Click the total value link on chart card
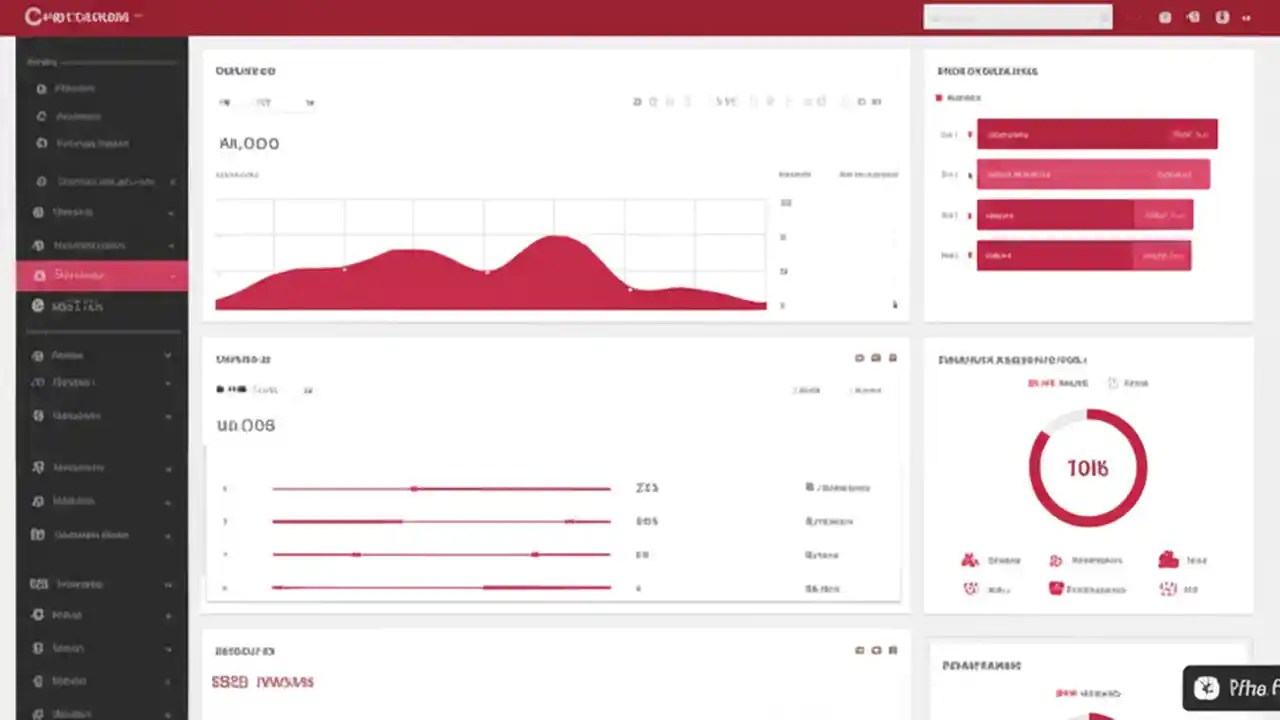The image size is (1280, 720). (x=248, y=143)
